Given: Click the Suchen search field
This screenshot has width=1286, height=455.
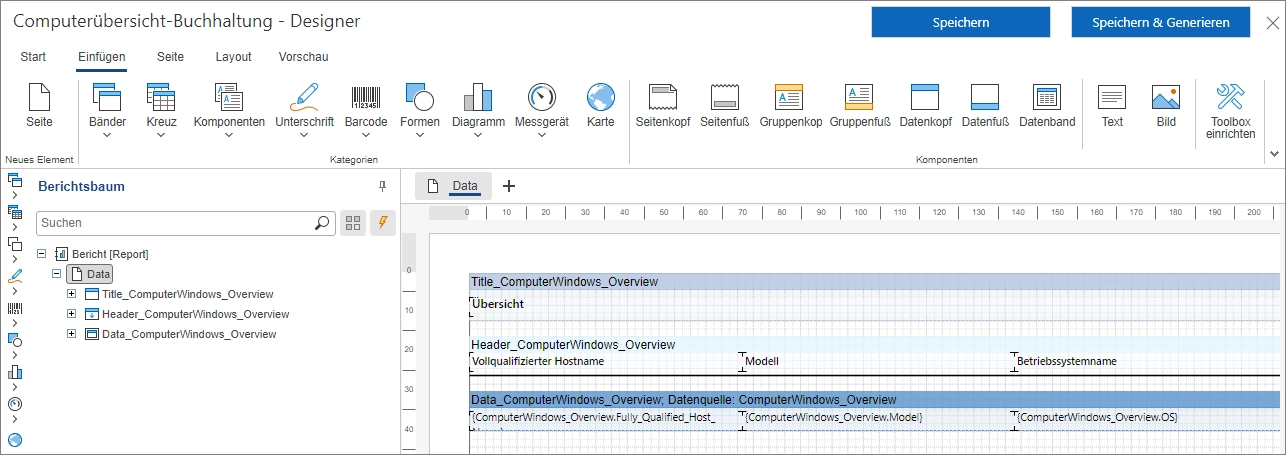Looking at the screenshot, I should (x=175, y=223).
